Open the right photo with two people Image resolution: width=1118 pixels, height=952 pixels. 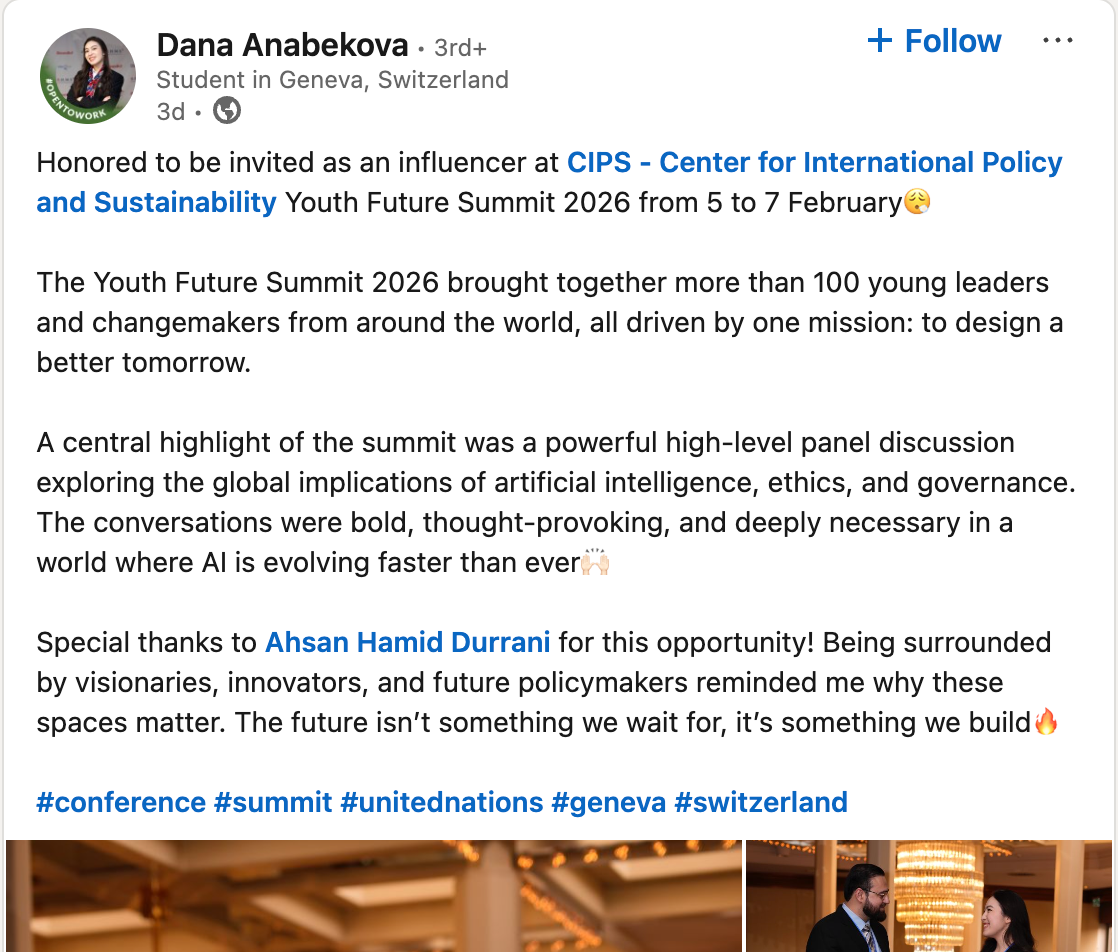click(x=929, y=896)
